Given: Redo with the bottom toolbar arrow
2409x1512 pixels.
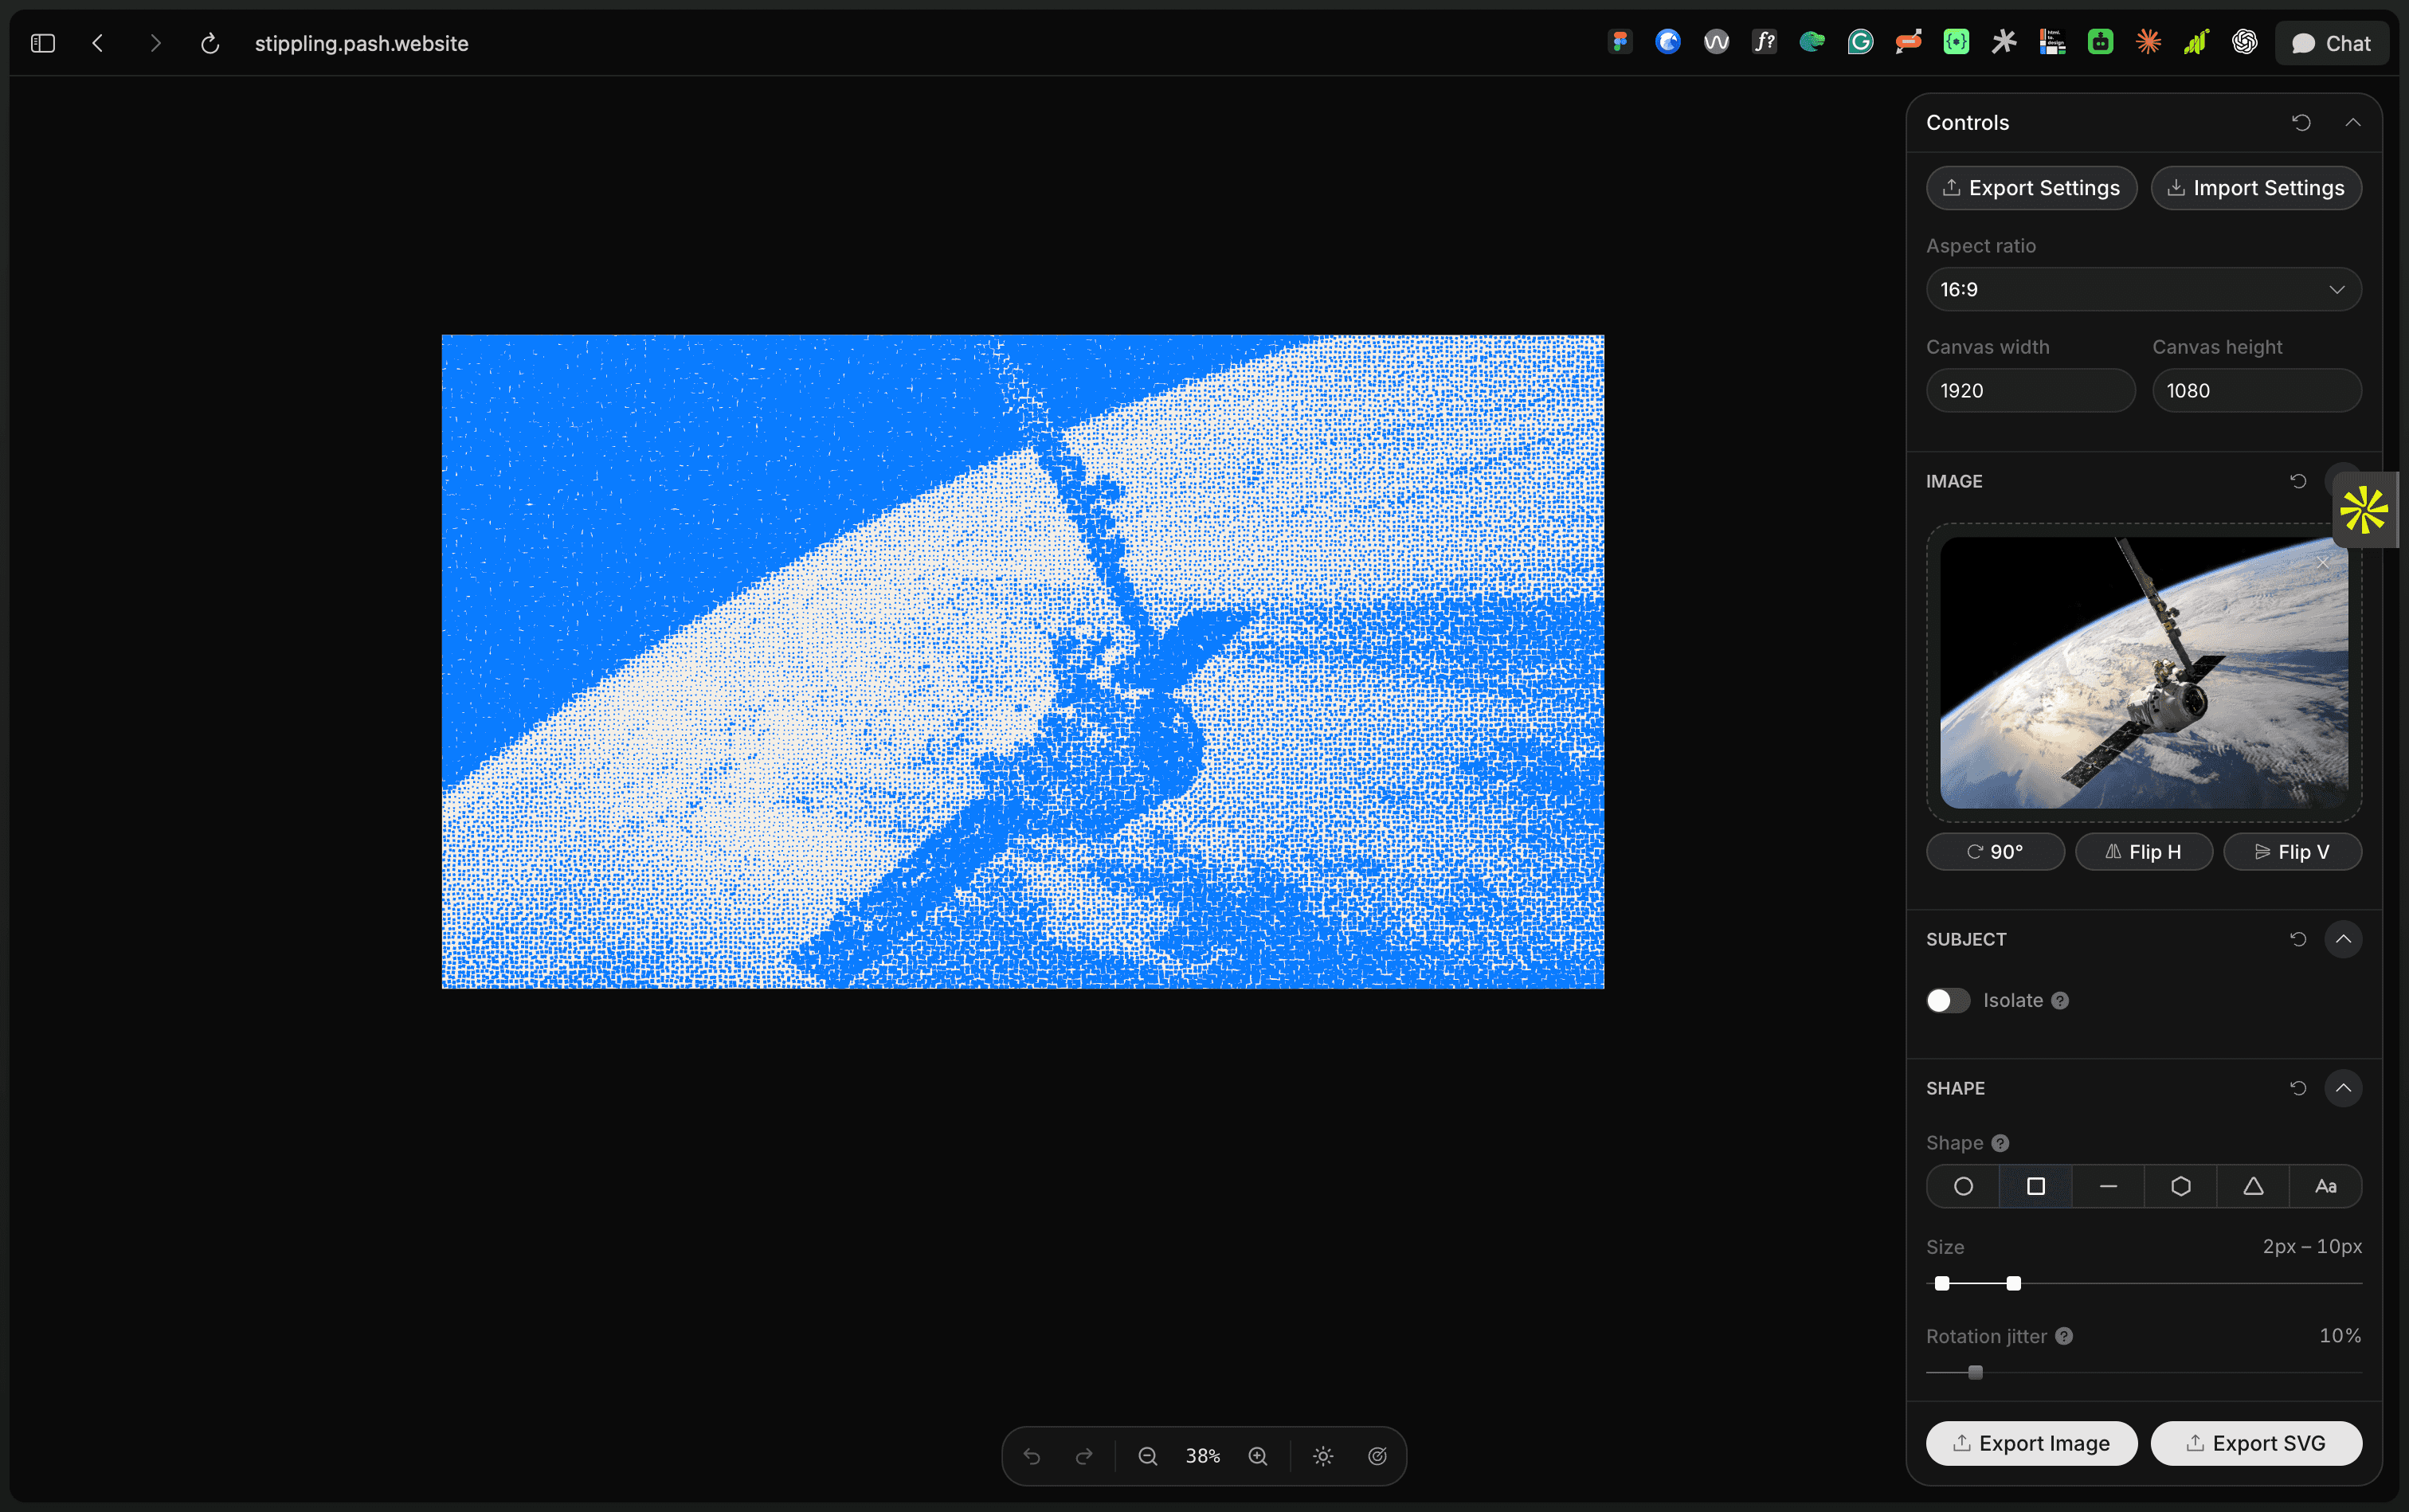Looking at the screenshot, I should tap(1084, 1456).
